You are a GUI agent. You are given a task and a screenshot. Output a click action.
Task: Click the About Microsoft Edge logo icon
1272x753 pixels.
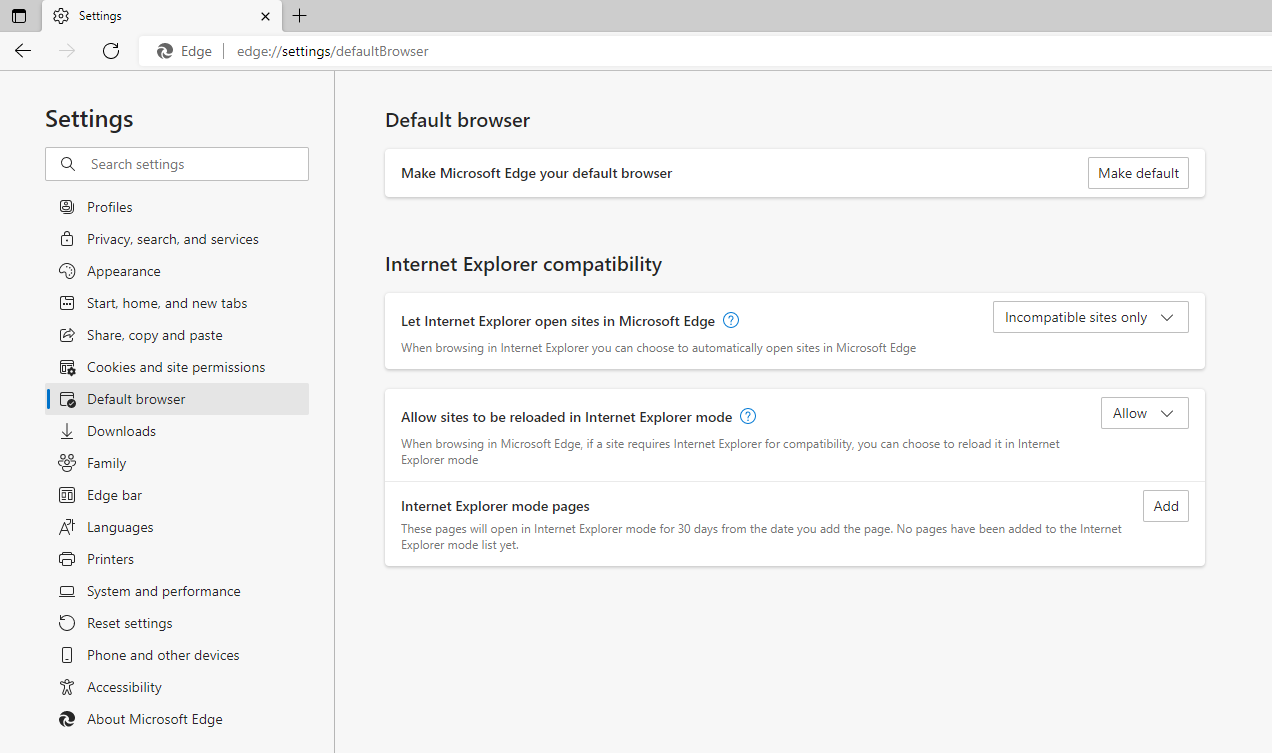point(67,719)
